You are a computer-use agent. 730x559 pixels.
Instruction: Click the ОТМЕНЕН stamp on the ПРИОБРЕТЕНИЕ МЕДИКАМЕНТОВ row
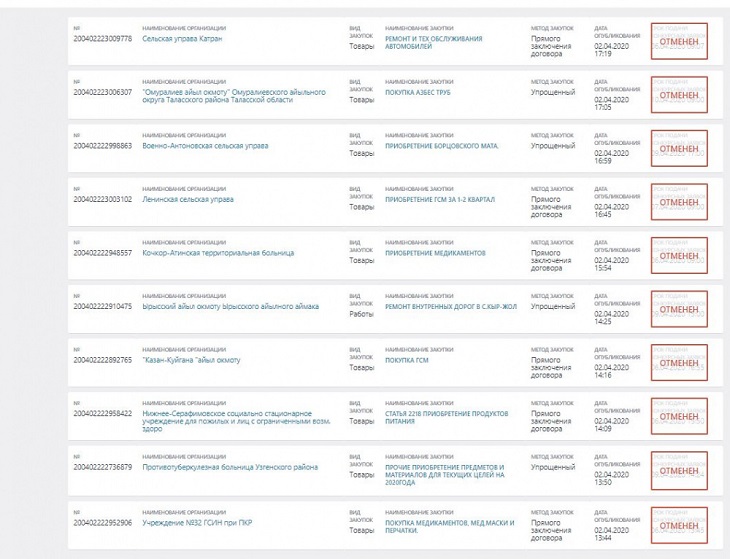pos(679,257)
